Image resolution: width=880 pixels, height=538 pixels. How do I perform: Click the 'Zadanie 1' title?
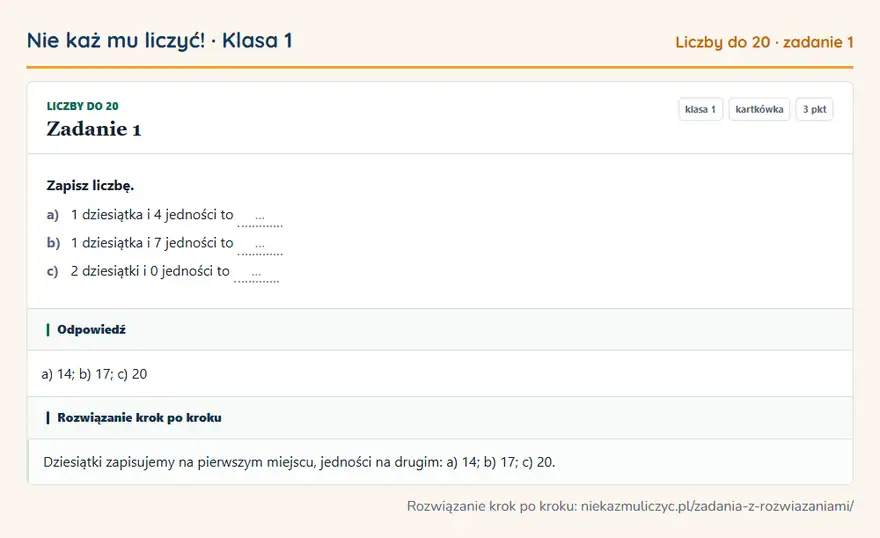click(x=94, y=129)
